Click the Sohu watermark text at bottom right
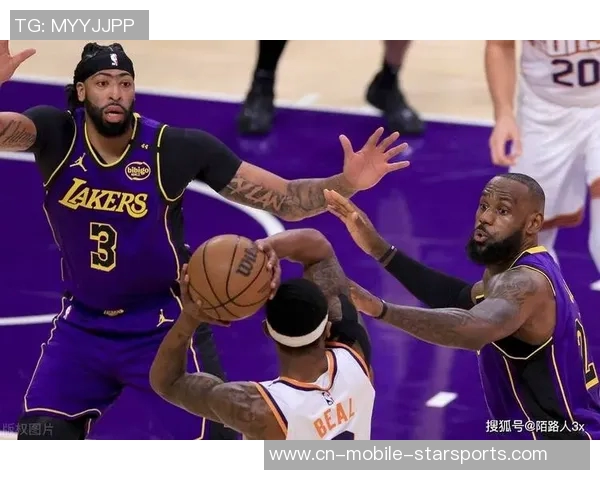Image resolution: width=600 pixels, height=480 pixels. pos(535,426)
